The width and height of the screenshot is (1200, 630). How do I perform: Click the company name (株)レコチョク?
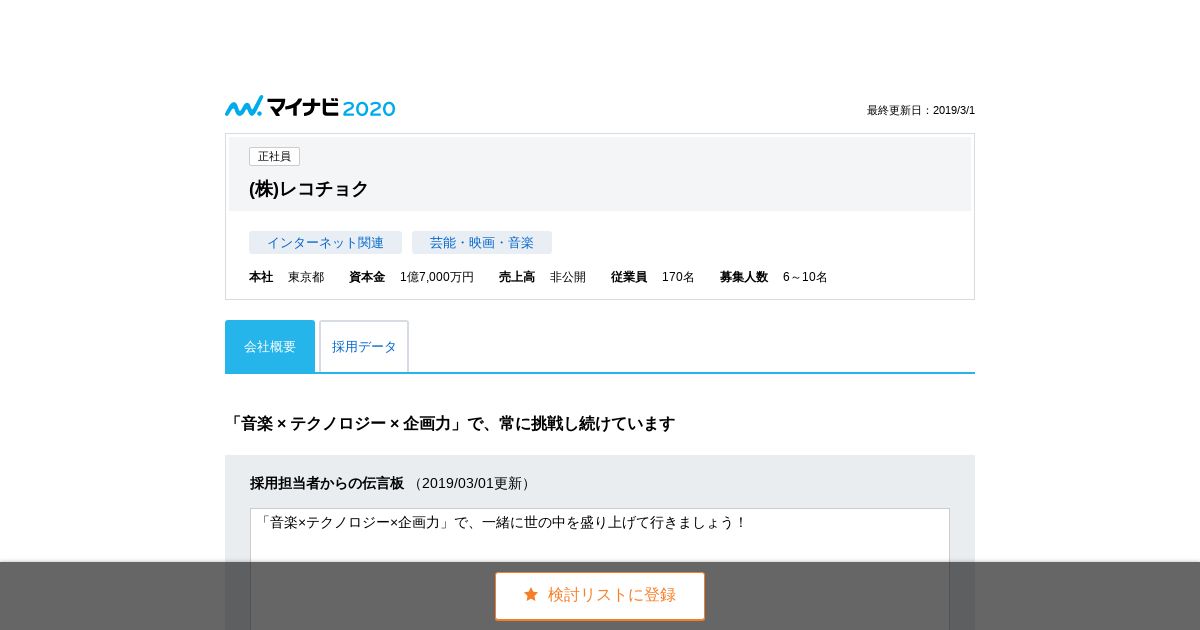click(309, 189)
